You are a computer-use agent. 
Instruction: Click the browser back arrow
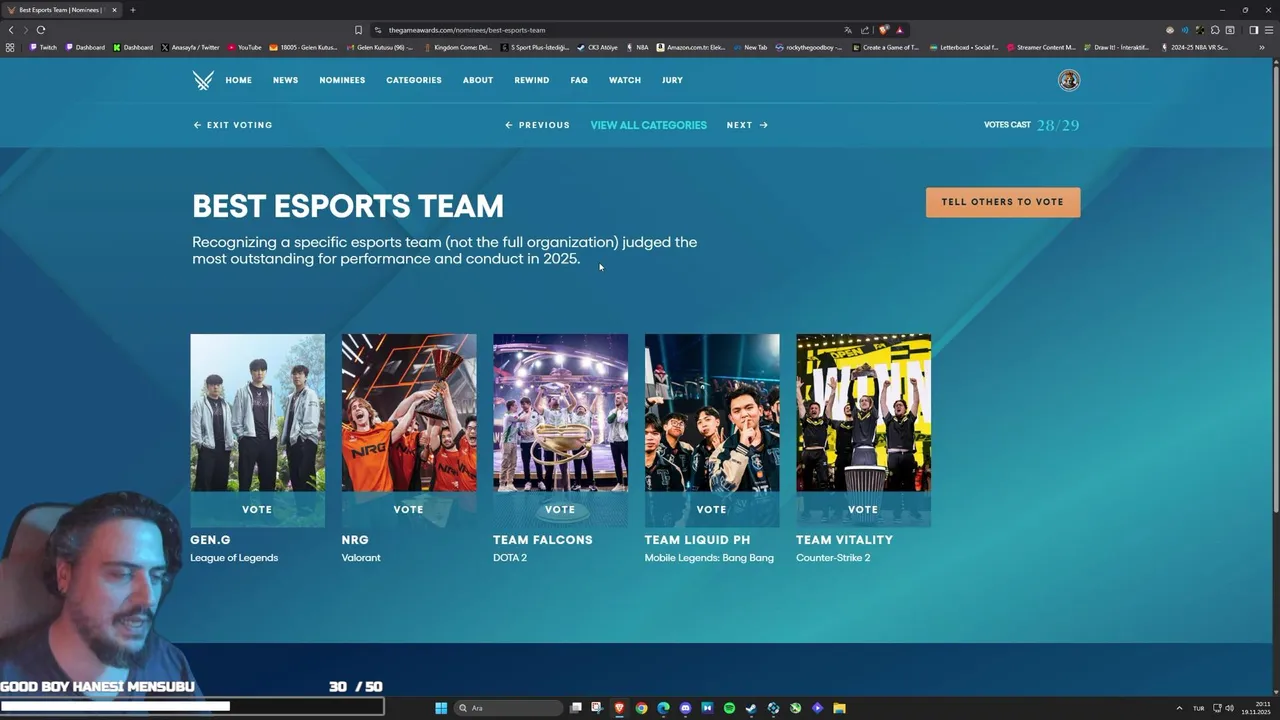tap(11, 30)
